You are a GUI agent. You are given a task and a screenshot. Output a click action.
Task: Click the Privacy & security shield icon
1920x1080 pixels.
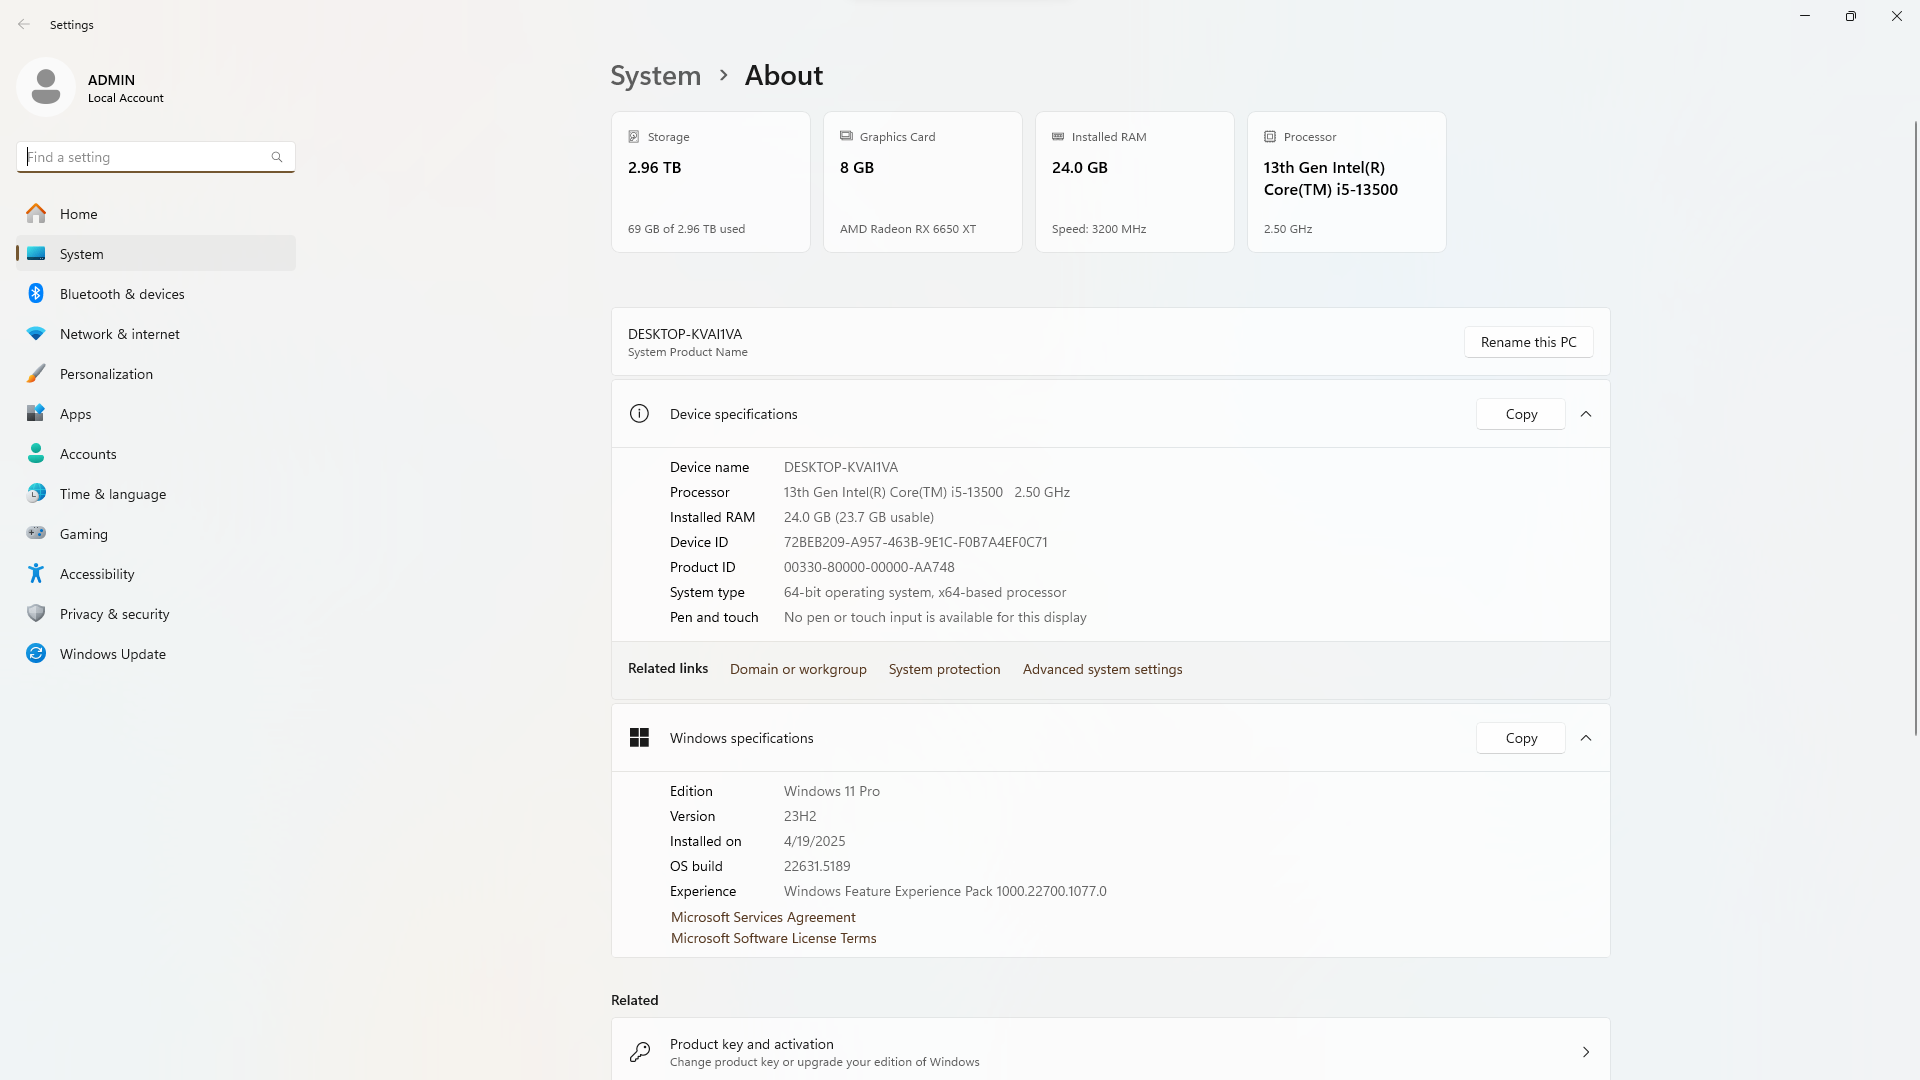[36, 613]
